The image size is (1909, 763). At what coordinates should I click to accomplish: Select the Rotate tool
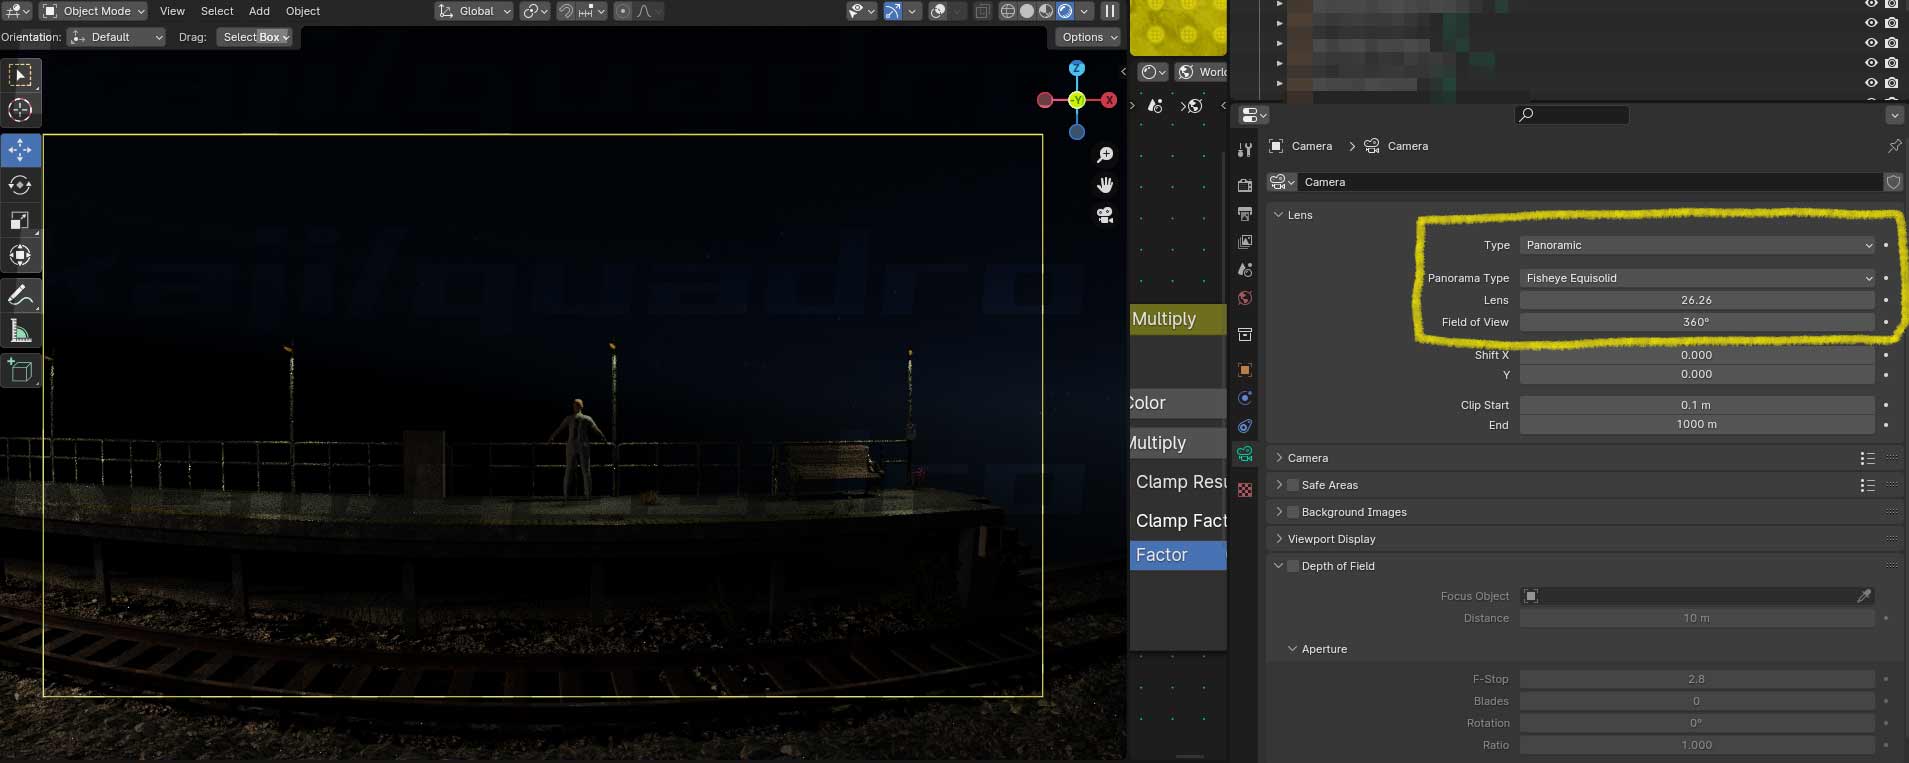pos(20,185)
